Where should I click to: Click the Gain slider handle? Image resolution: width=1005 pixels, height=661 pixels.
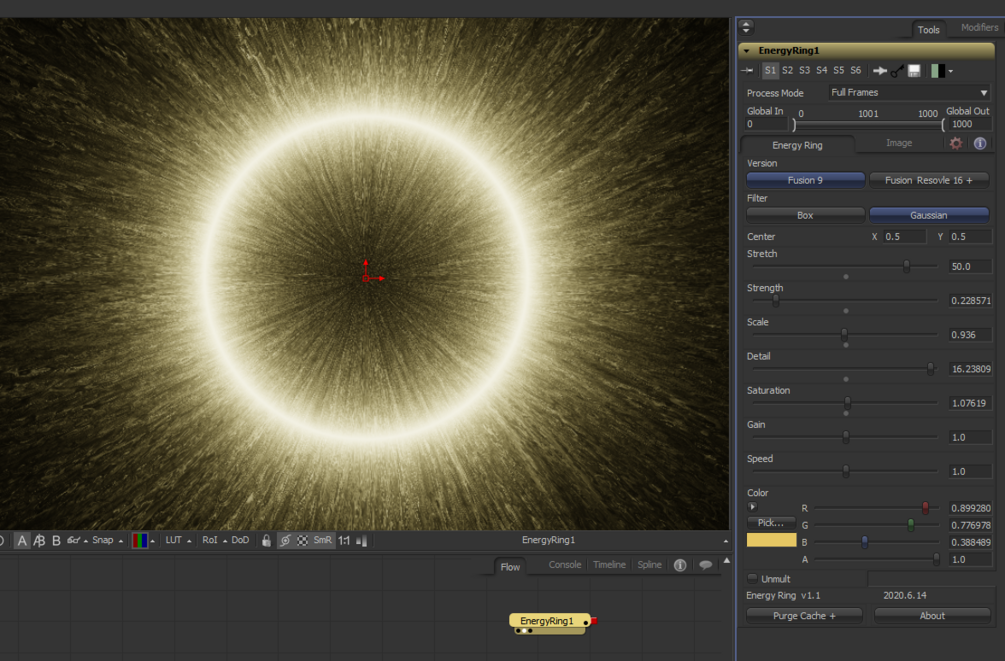[x=846, y=437]
